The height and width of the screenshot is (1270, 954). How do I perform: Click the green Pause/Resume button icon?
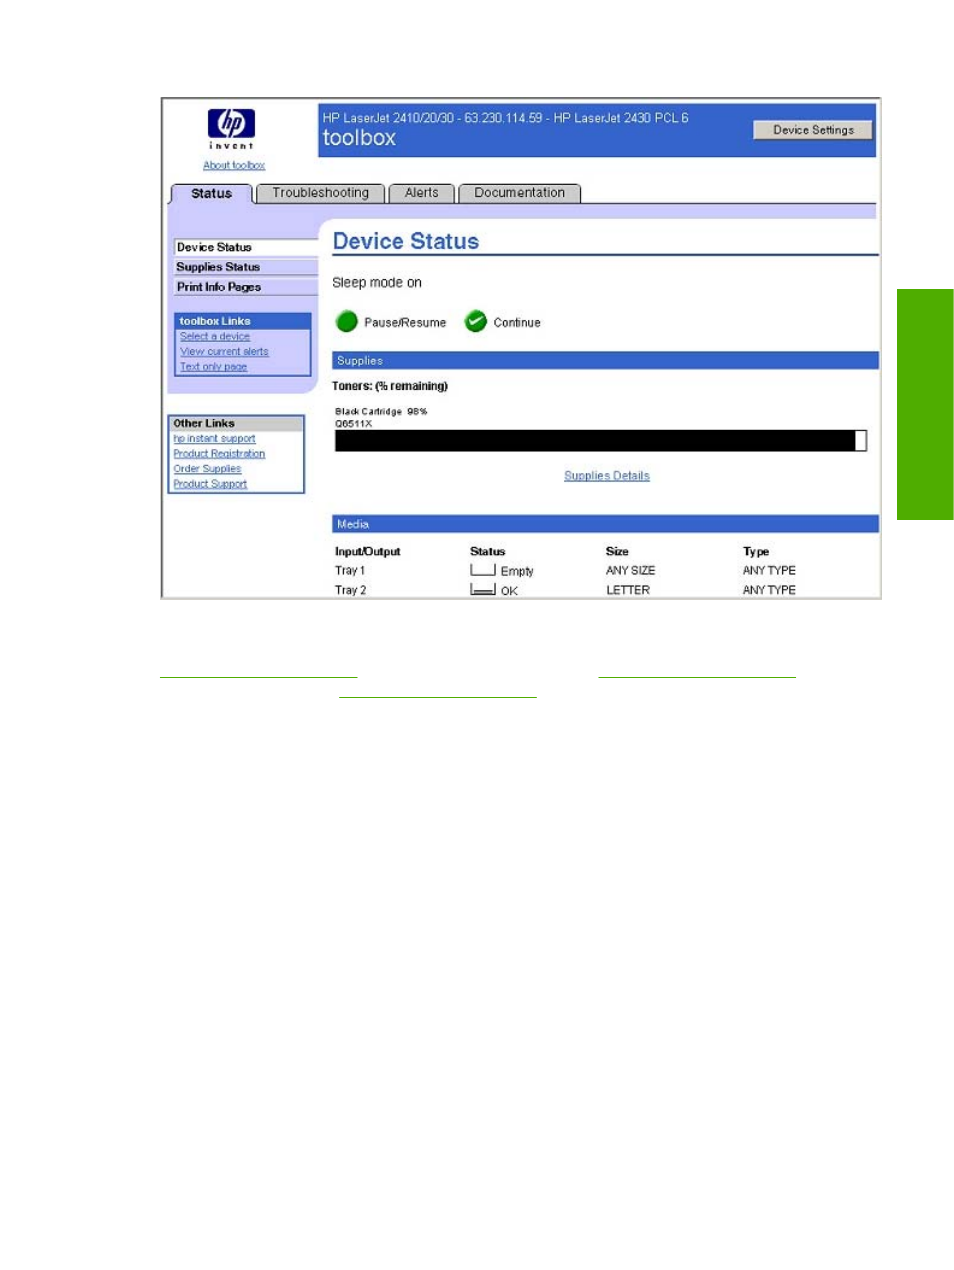pyautogui.click(x=347, y=321)
